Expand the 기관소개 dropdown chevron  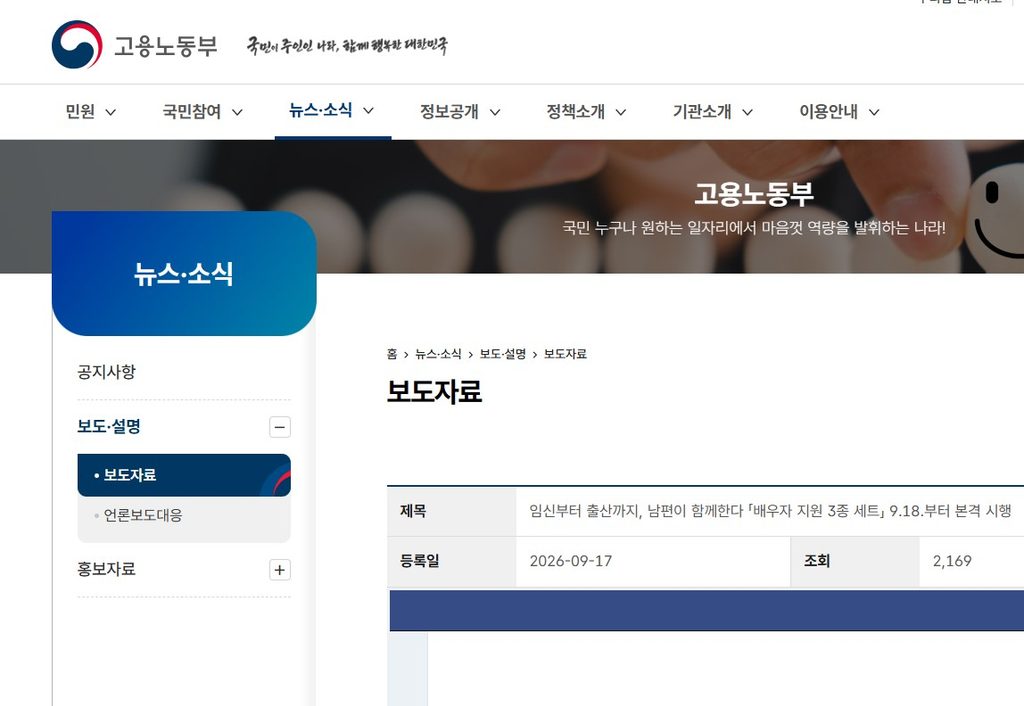coord(748,112)
